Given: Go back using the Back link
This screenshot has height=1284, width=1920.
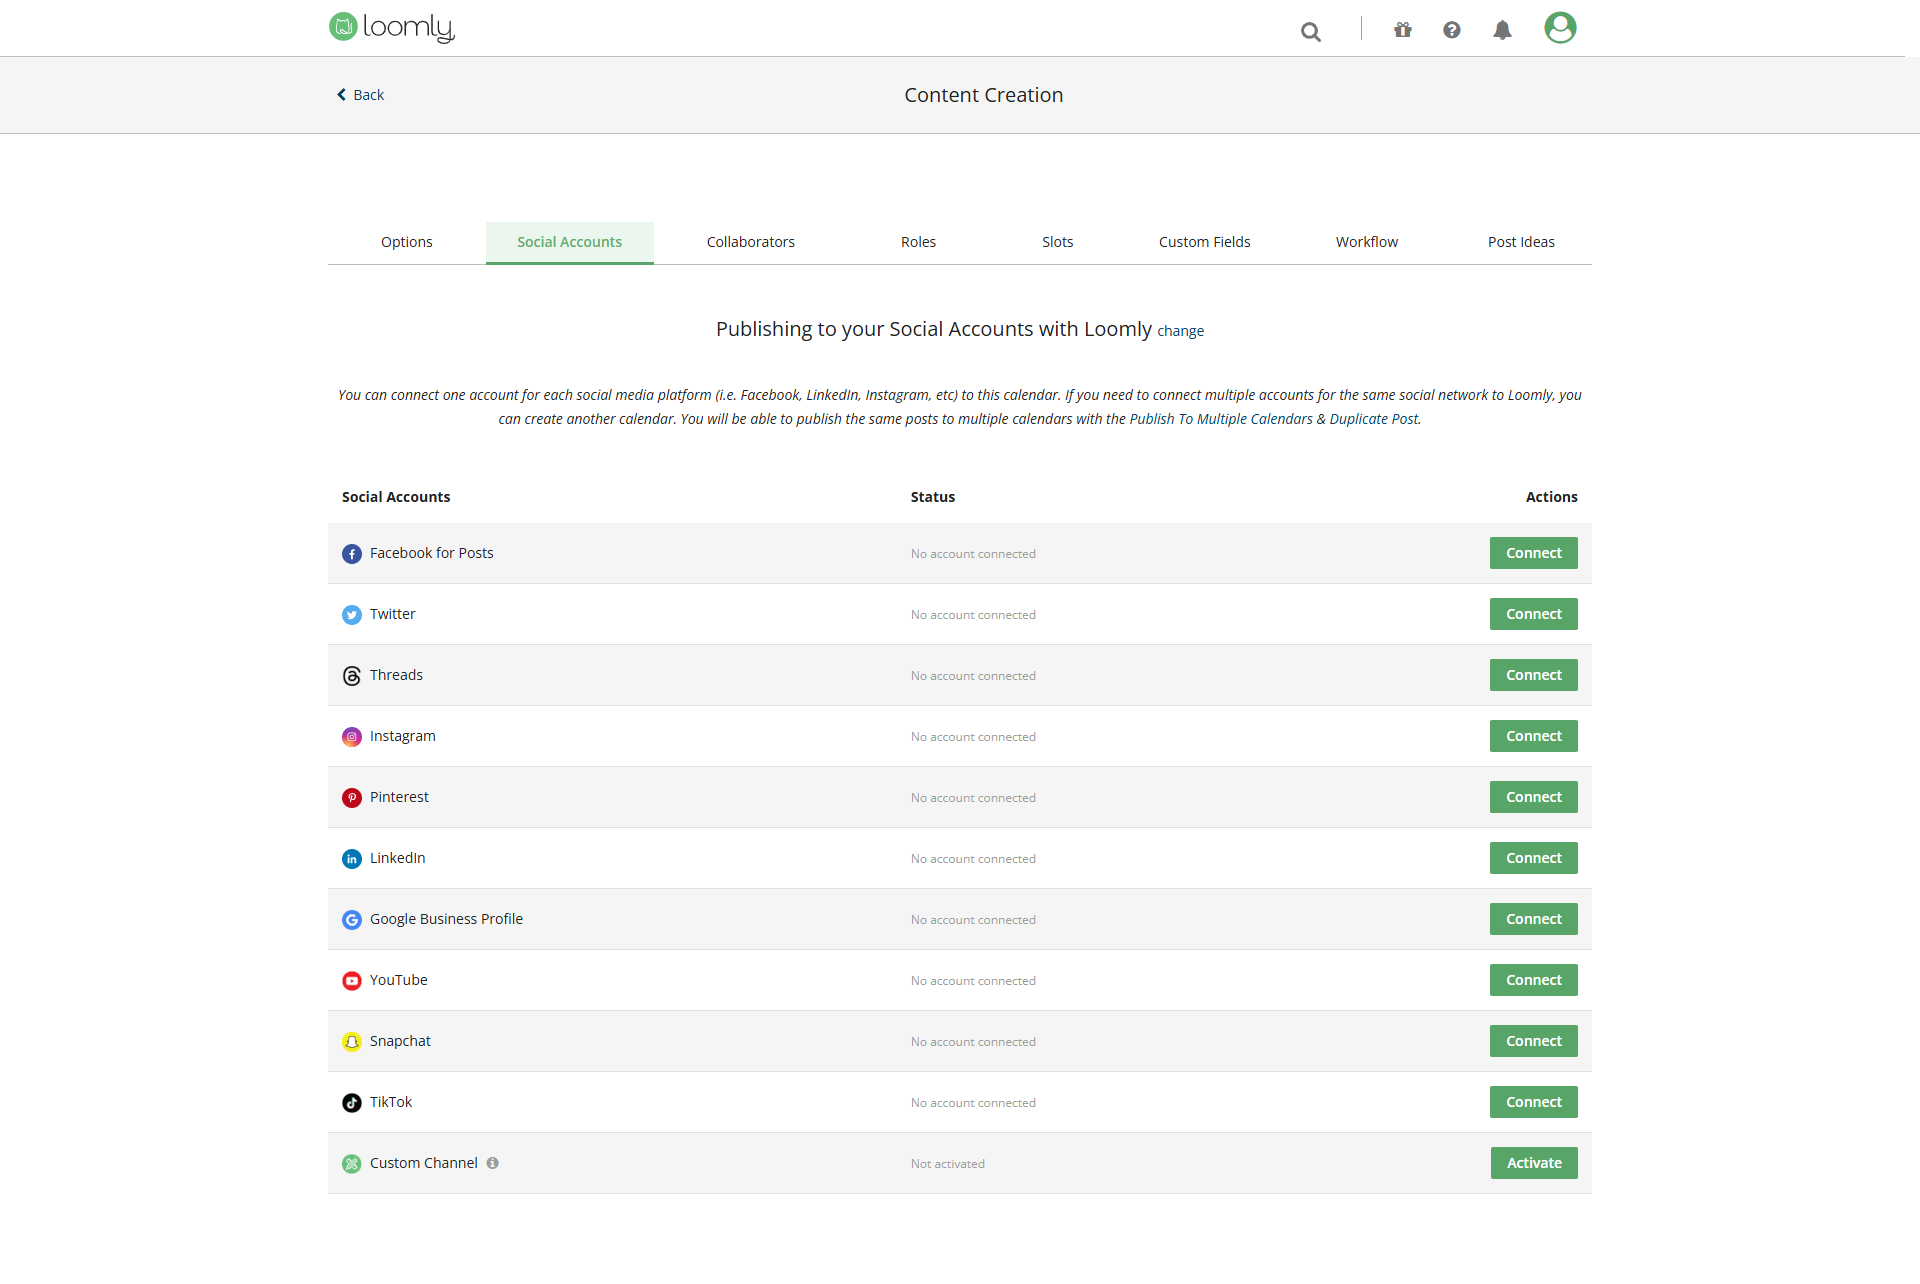Looking at the screenshot, I should coord(360,95).
